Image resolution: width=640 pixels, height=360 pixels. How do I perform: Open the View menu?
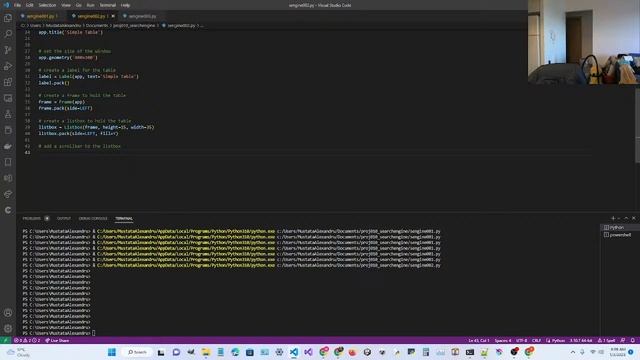click(66, 5)
